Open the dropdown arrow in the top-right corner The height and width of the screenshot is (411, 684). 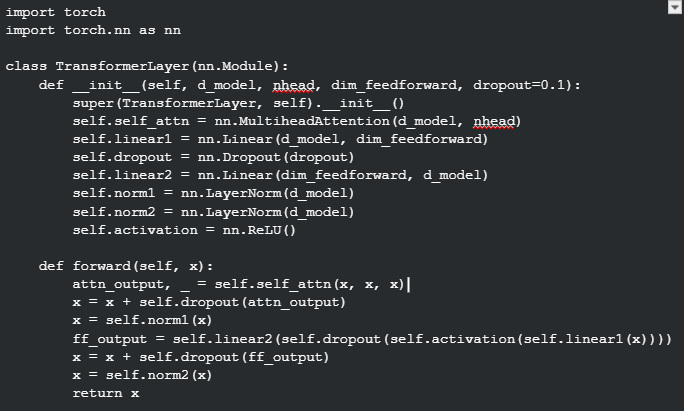coord(674,7)
